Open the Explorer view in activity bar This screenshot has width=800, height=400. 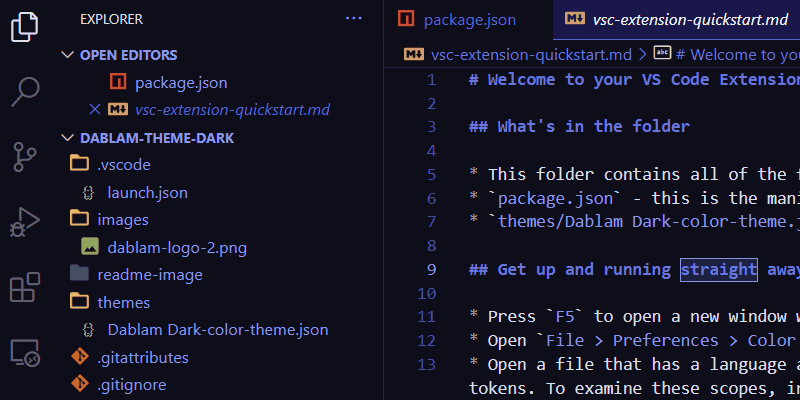pos(24,27)
